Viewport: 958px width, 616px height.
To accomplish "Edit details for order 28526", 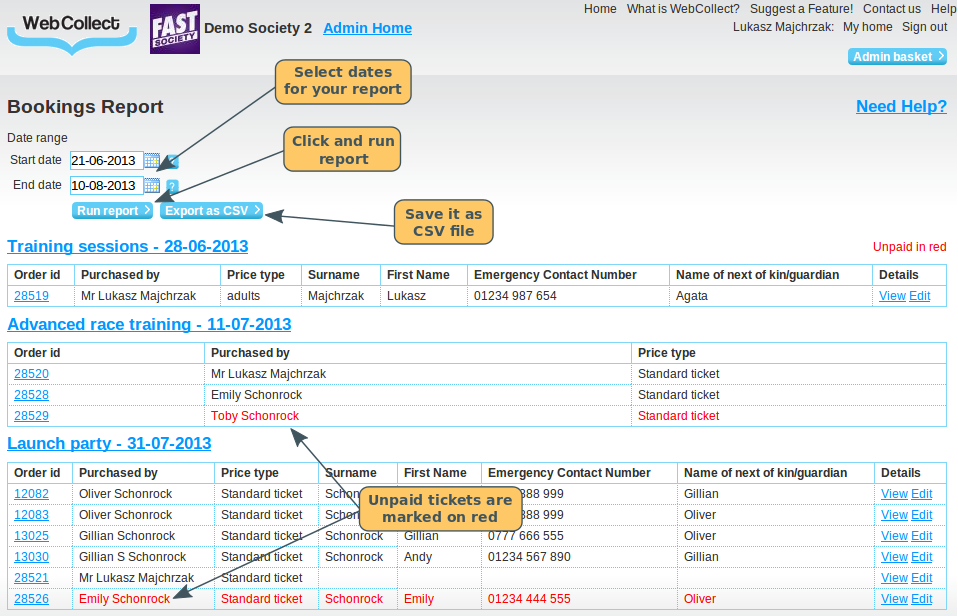I will (x=921, y=599).
